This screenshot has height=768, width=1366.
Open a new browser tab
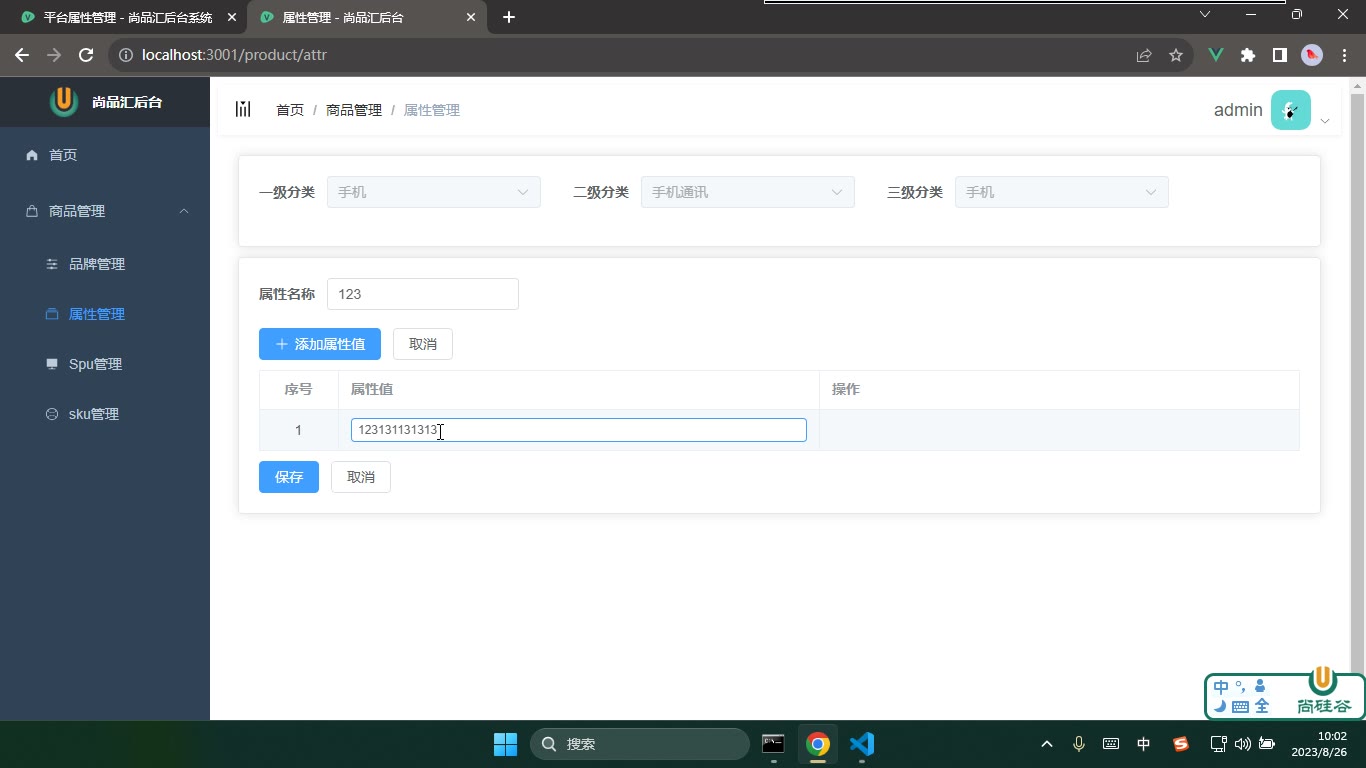pos(509,17)
